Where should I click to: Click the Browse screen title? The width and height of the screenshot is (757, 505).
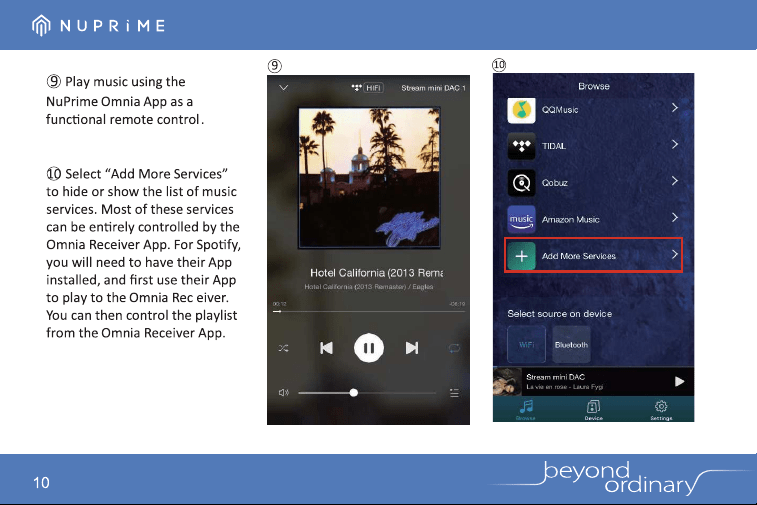point(594,86)
